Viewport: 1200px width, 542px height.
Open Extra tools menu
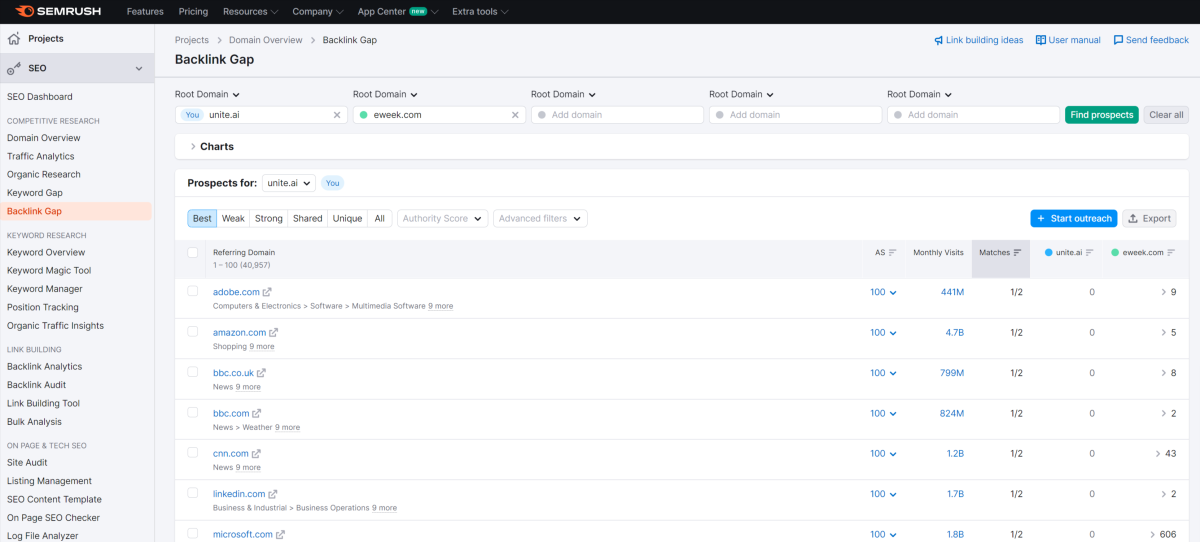[x=480, y=12]
